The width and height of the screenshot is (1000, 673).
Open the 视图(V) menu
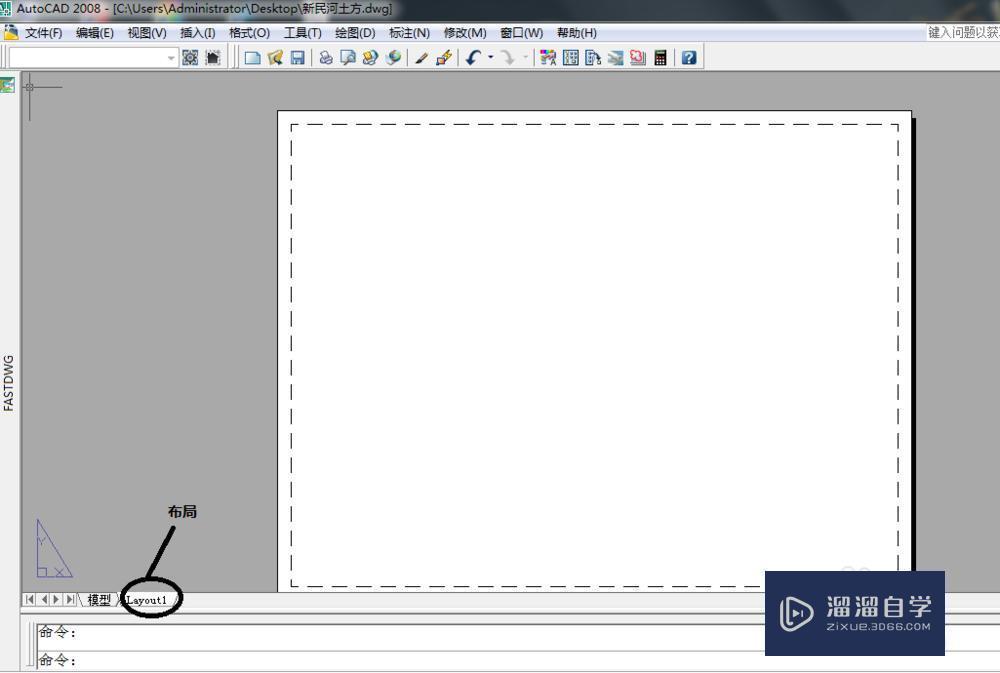pos(147,33)
